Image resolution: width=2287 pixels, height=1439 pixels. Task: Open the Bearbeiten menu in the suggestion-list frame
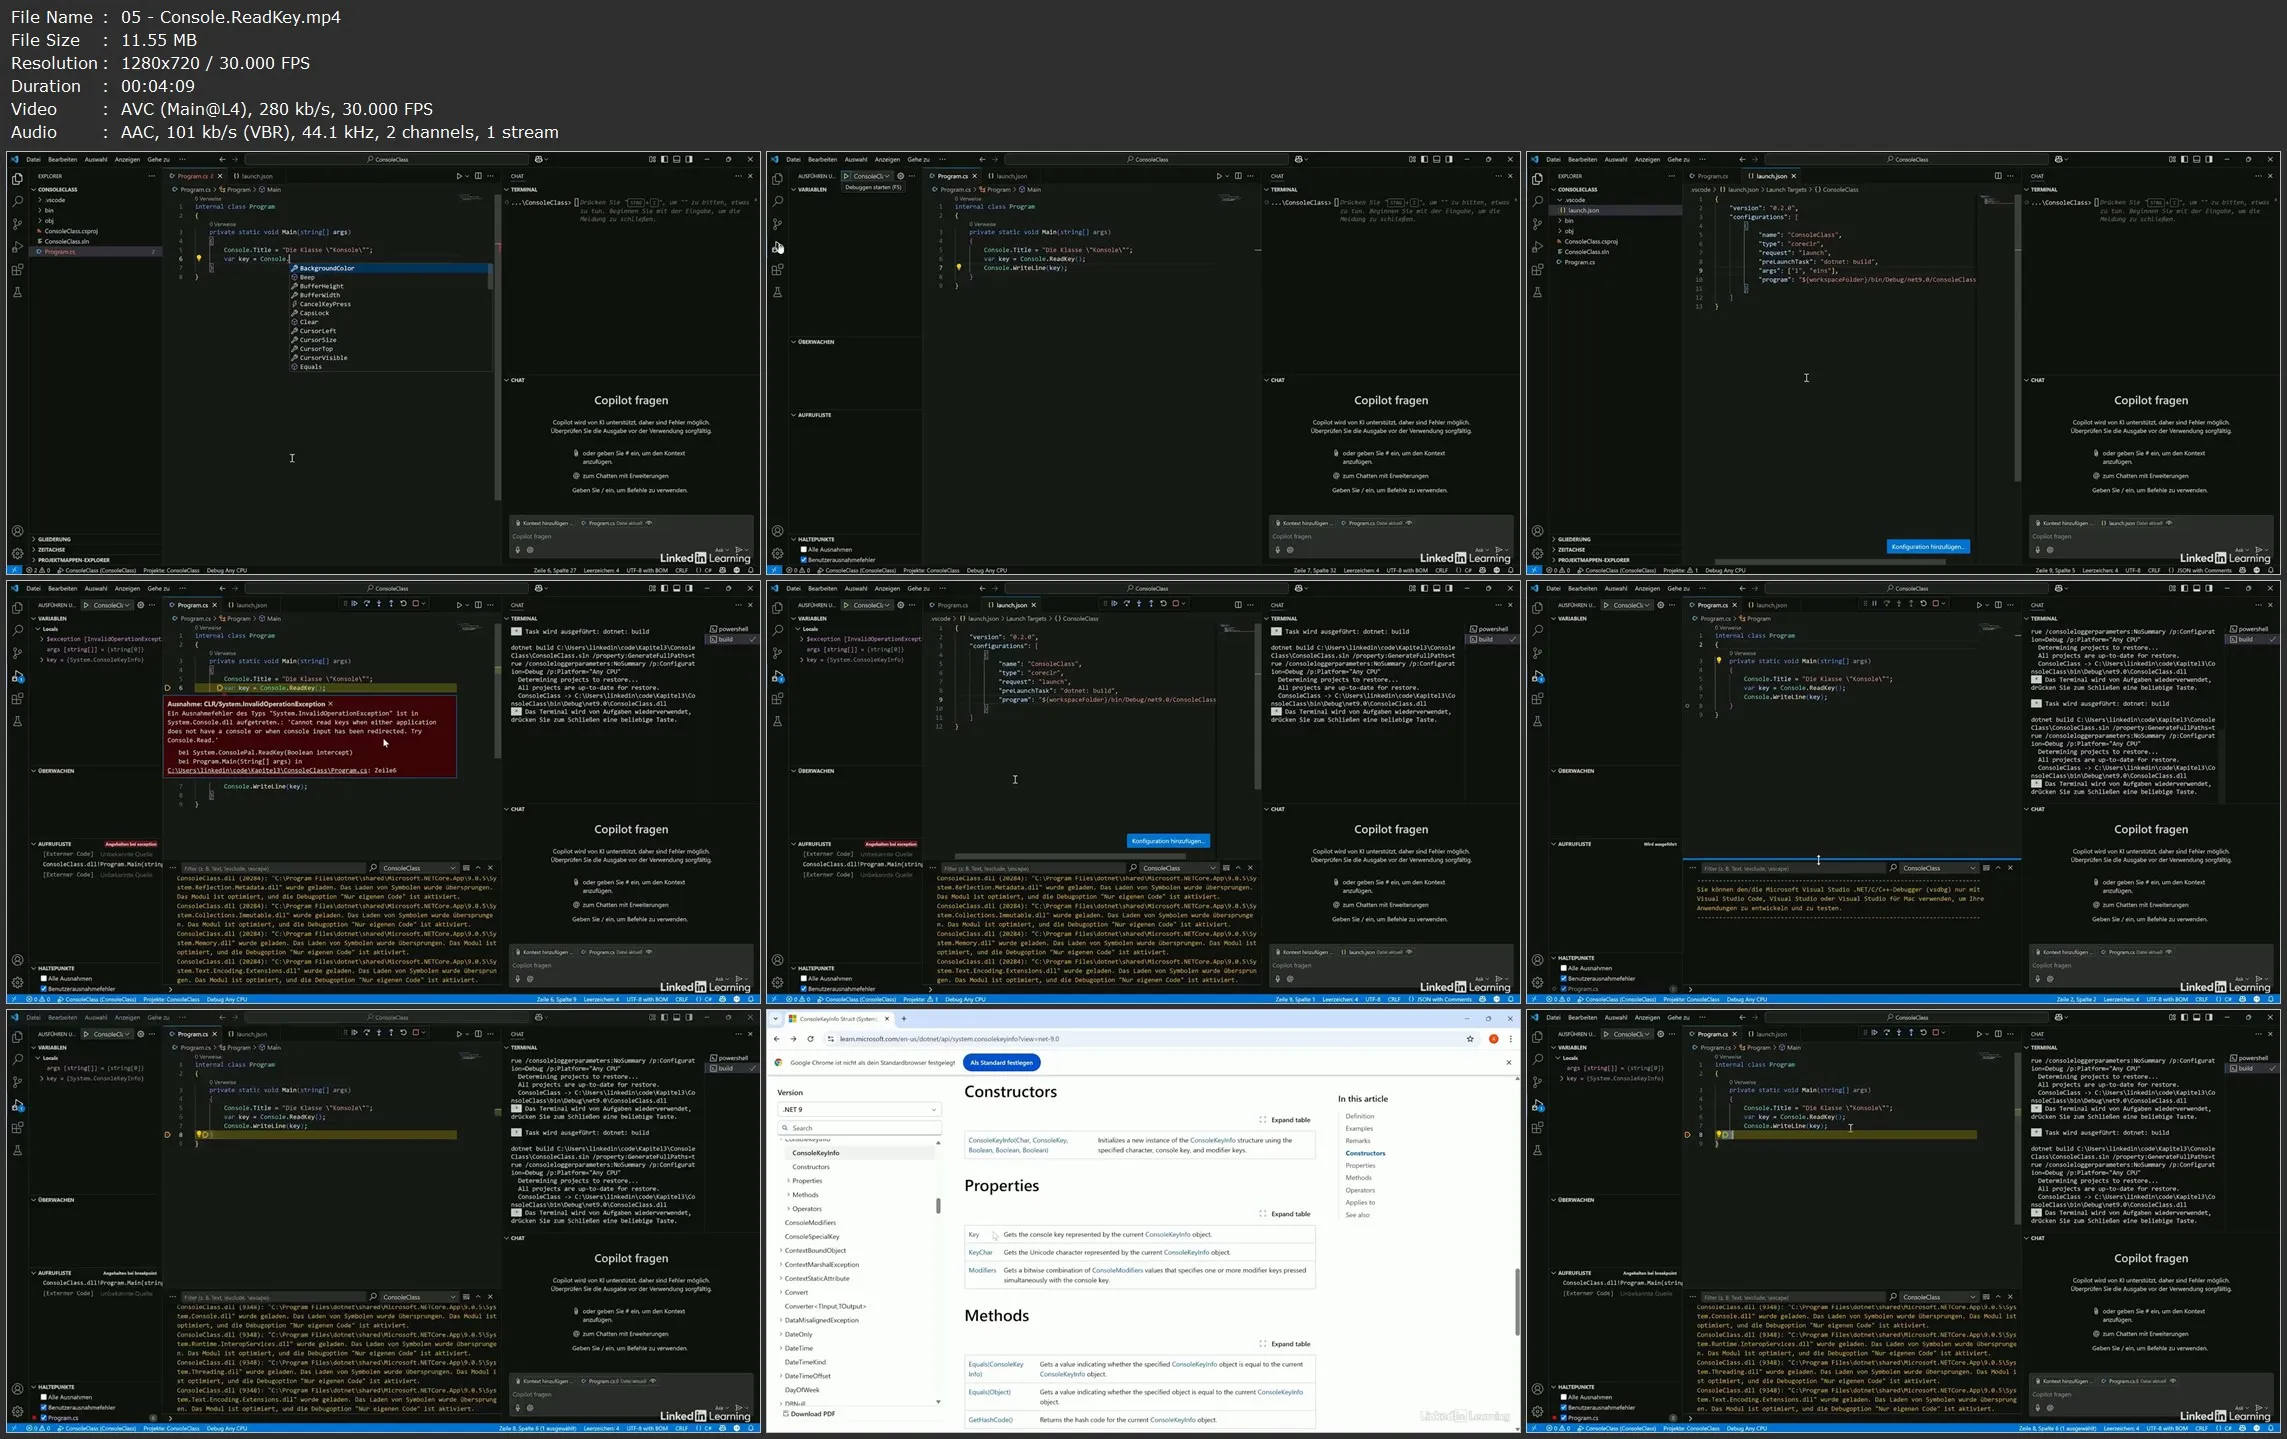62,159
